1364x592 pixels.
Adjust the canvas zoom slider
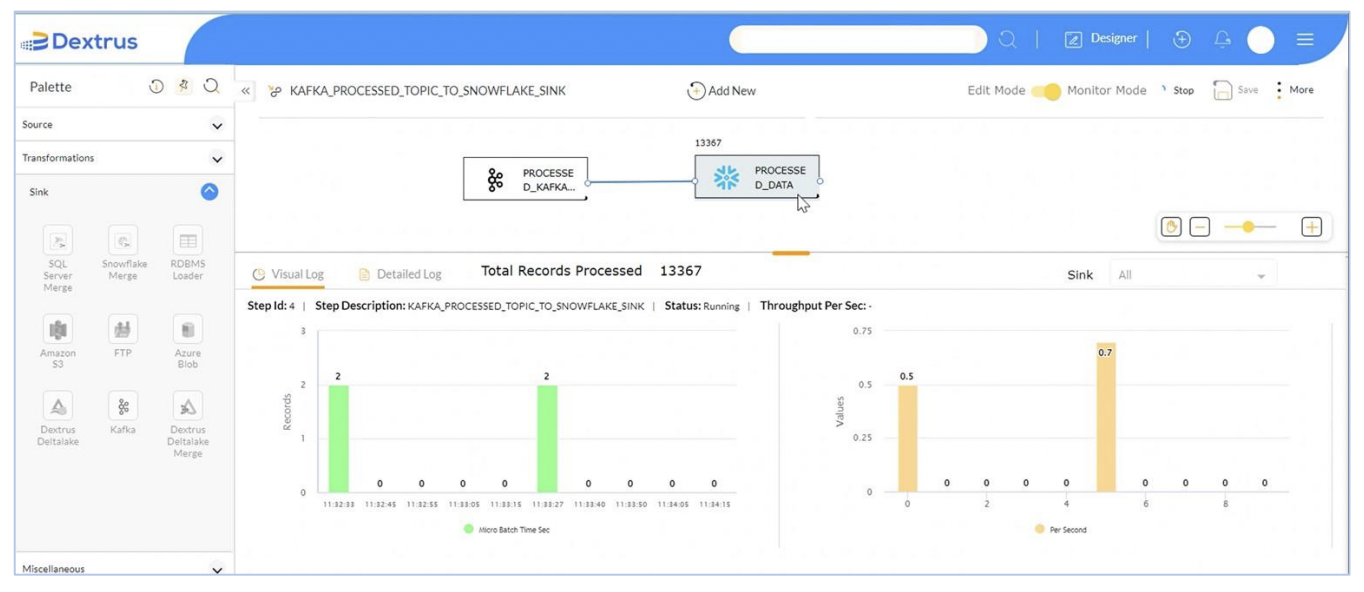coord(1250,227)
